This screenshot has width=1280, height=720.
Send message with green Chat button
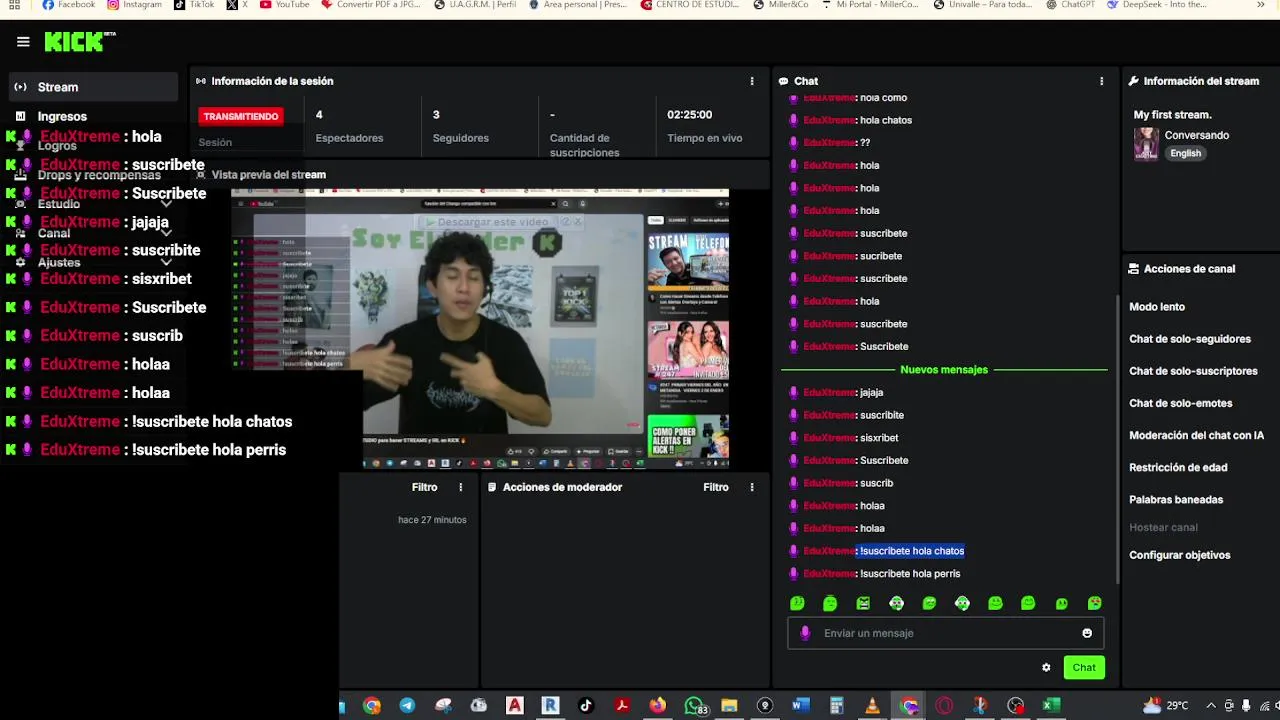[1084, 668]
